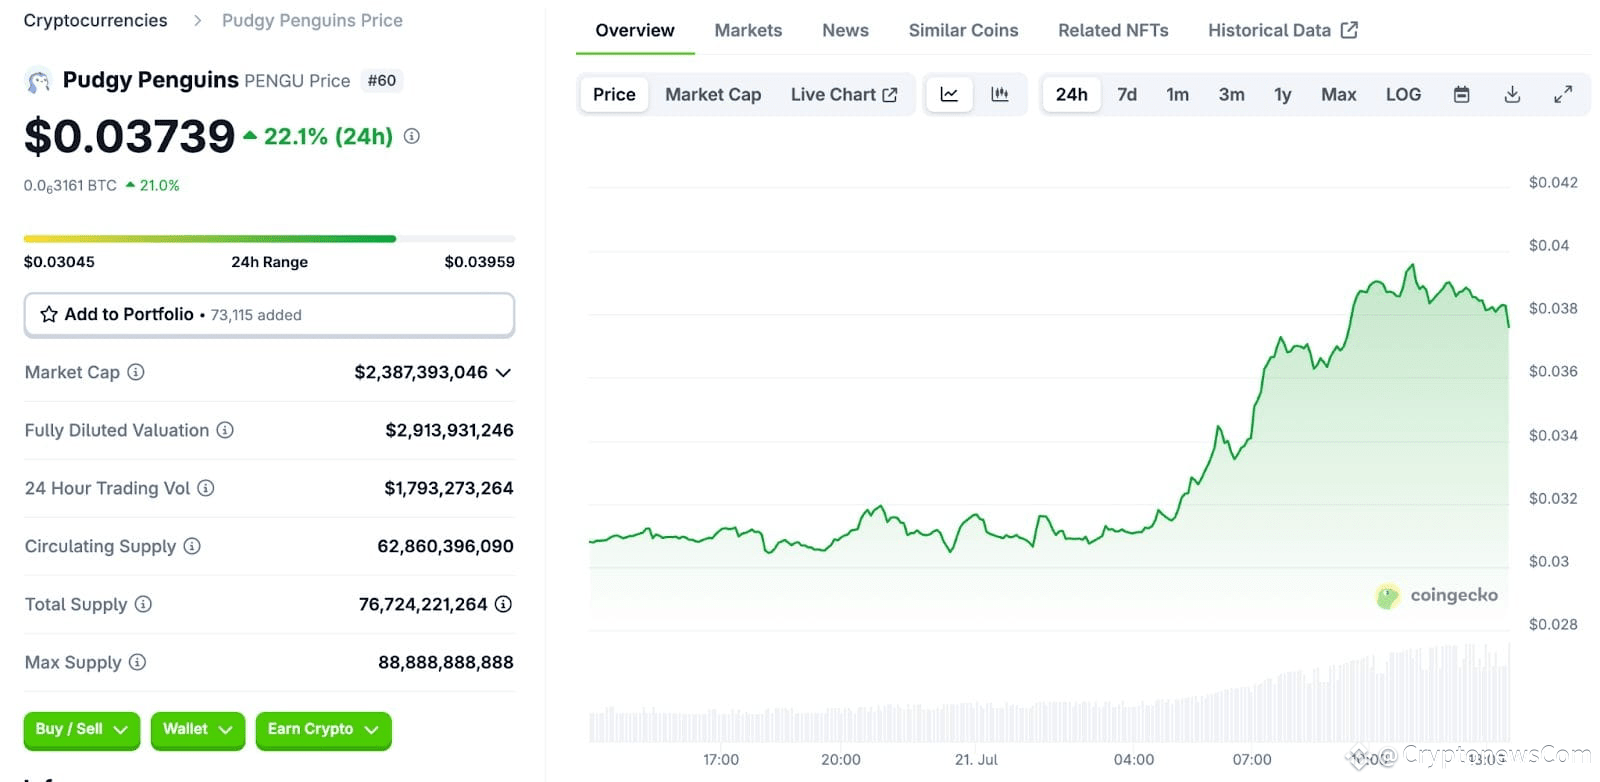Show Market Cap info tooltip icon

(x=136, y=372)
